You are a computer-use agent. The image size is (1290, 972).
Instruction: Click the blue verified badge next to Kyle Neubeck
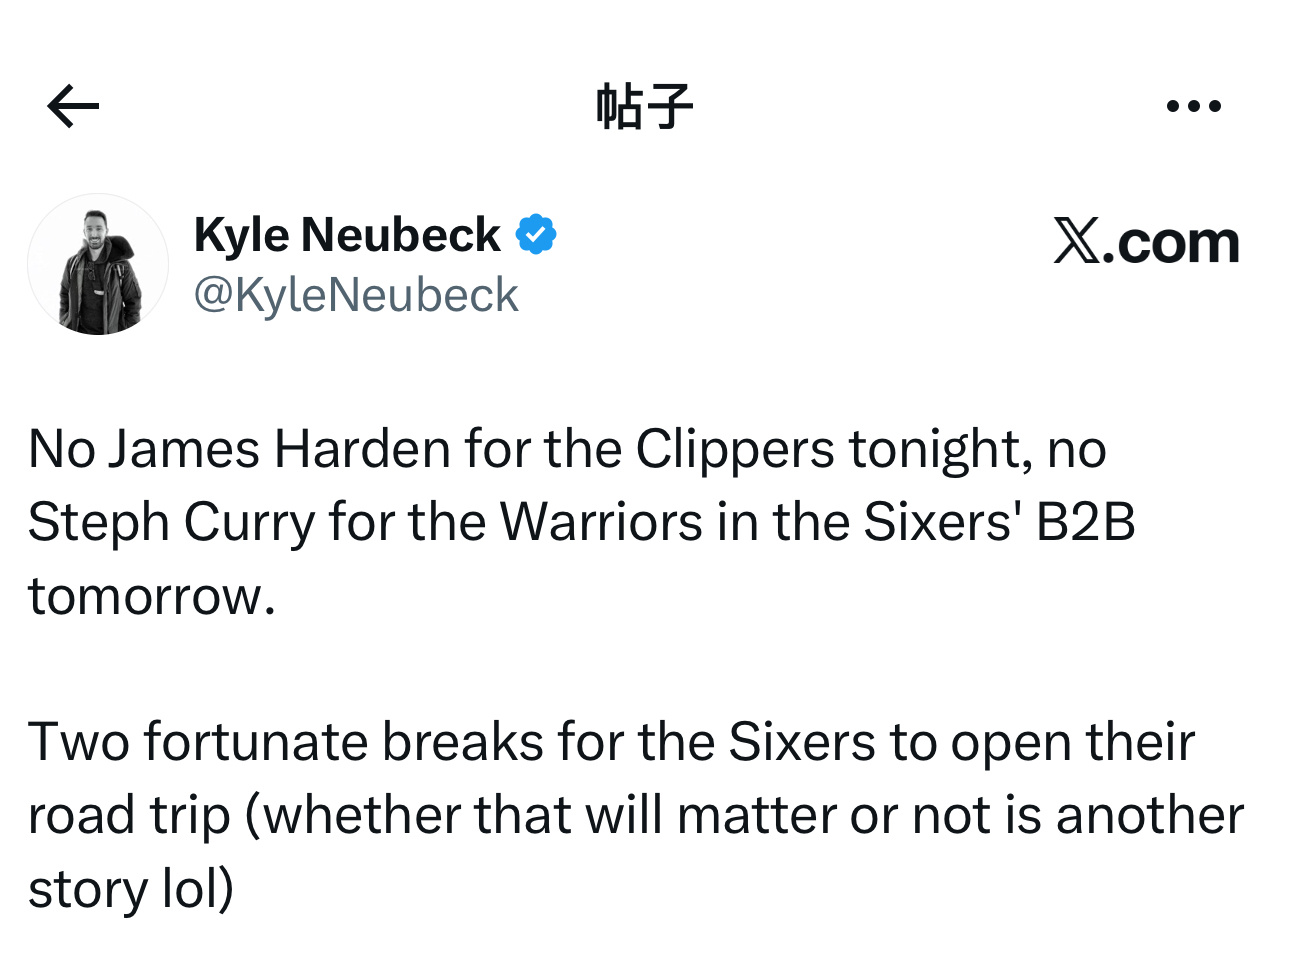[538, 233]
